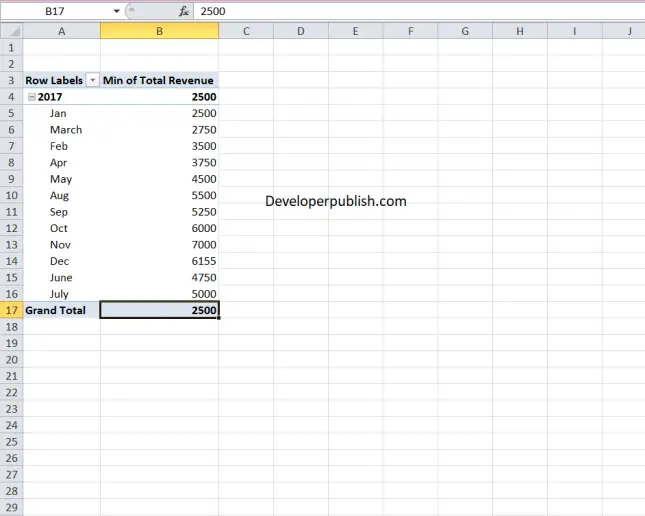Viewport: 645px width, 516px height.
Task: Click the Insert Function fx icon
Action: click(184, 11)
